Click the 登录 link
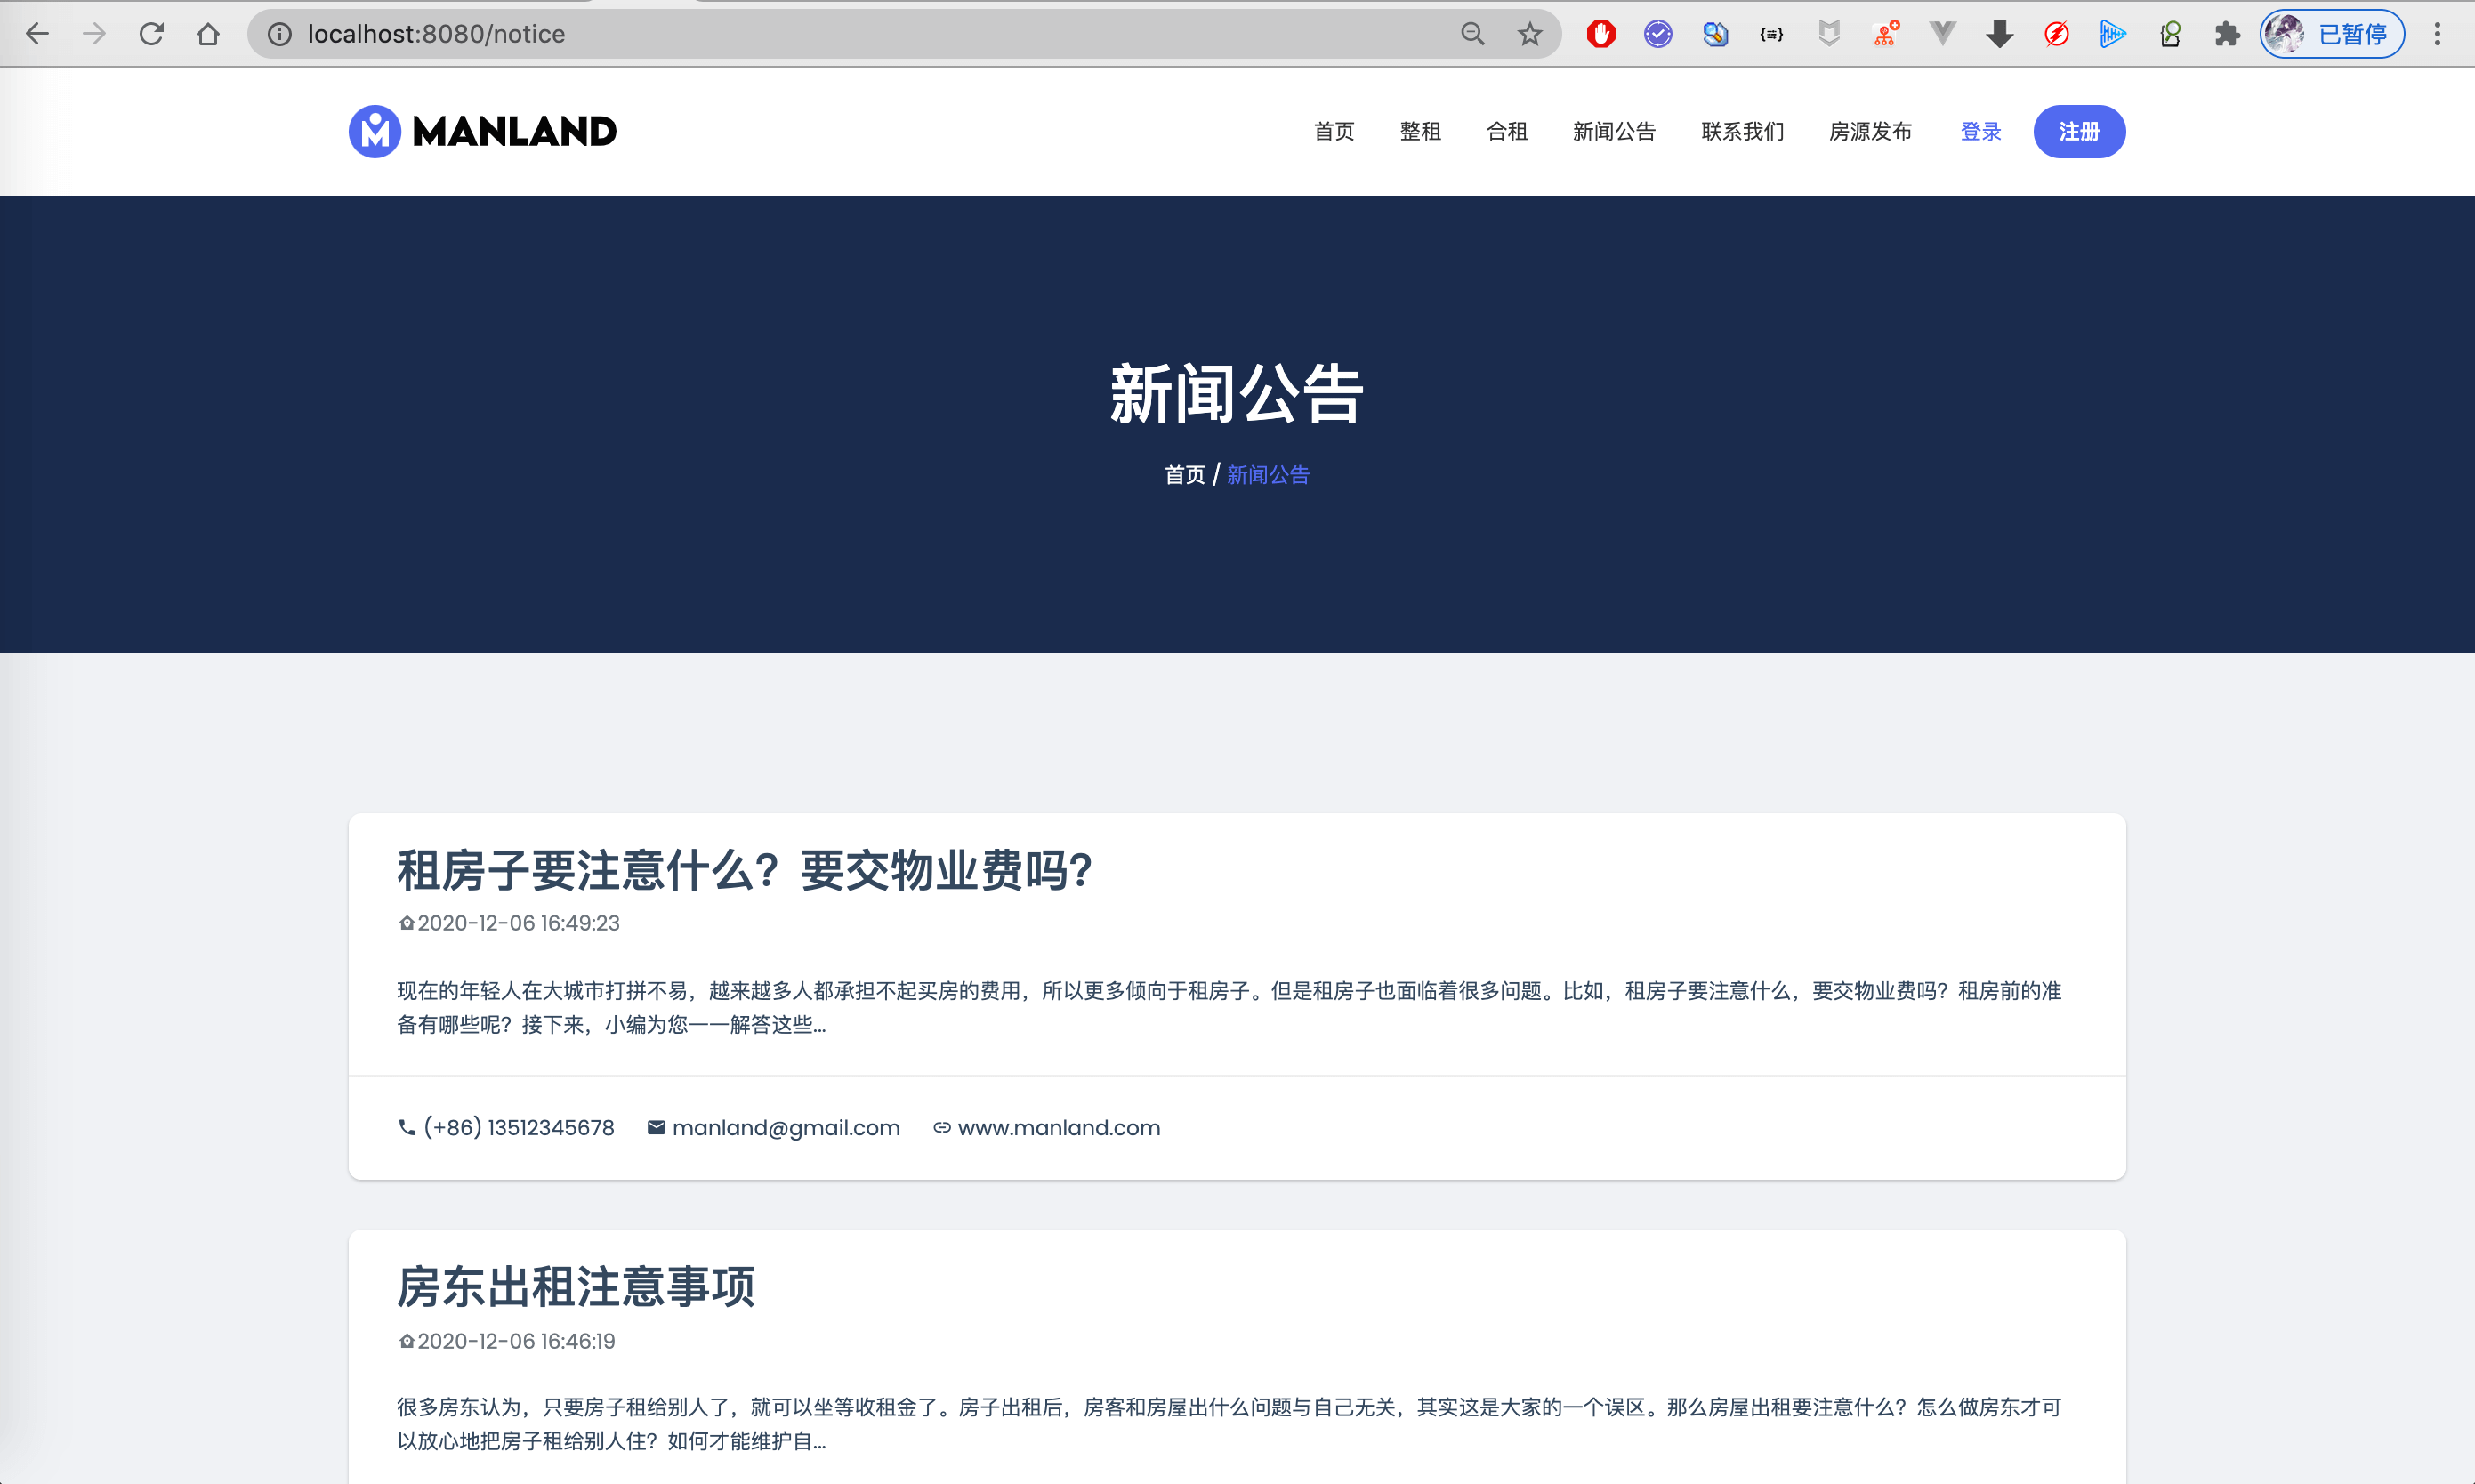This screenshot has width=2475, height=1484. point(1980,131)
